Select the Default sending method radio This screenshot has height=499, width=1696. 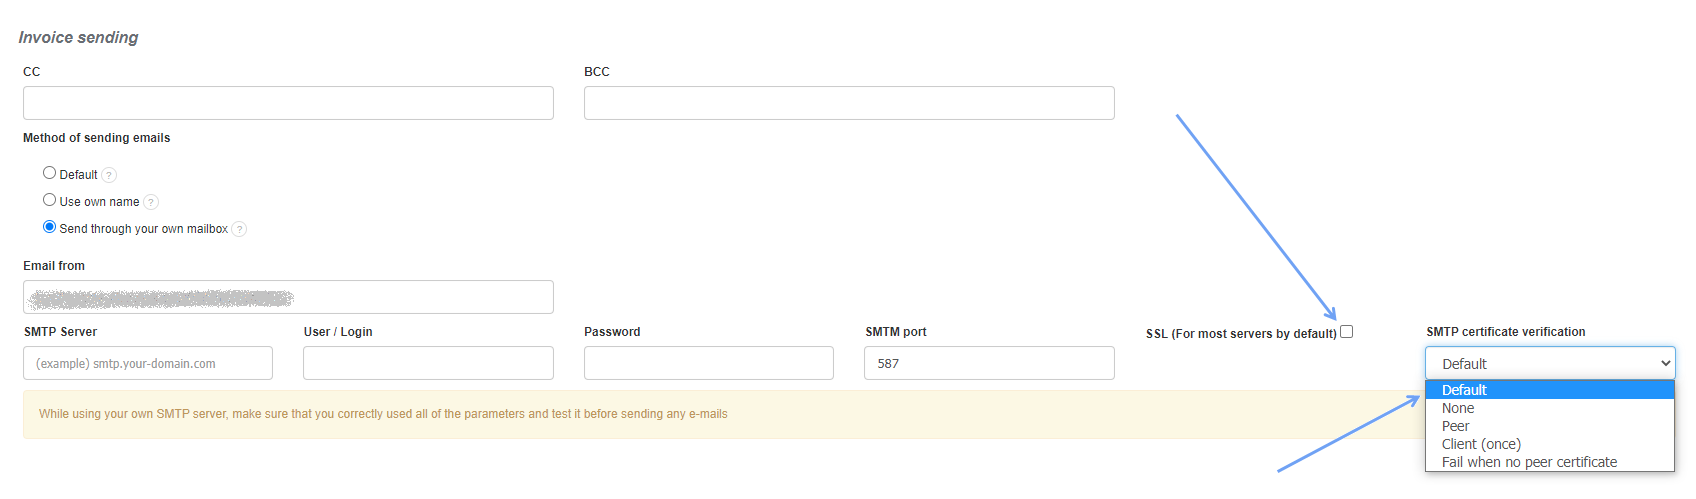point(49,173)
